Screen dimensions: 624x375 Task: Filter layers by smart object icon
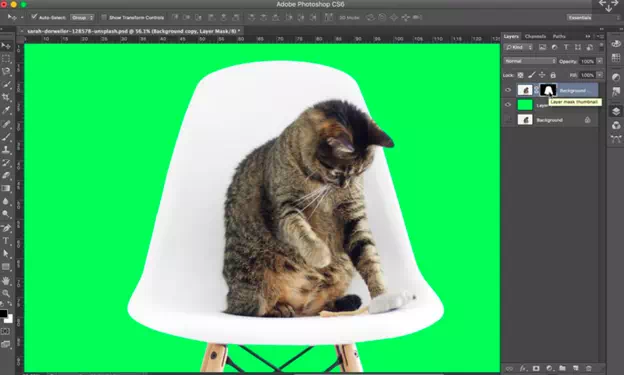tap(590, 47)
